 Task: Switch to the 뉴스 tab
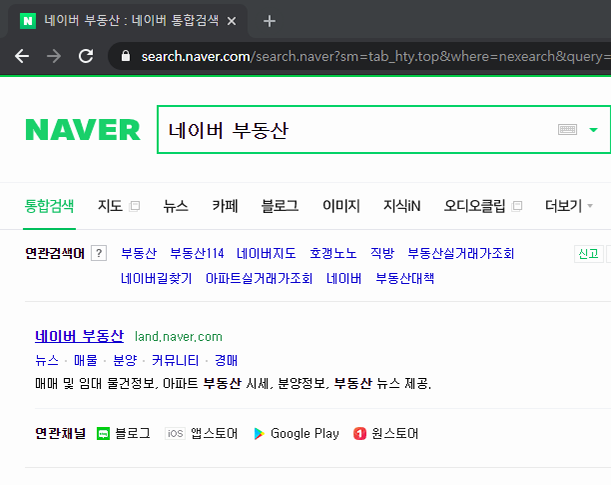point(176,206)
